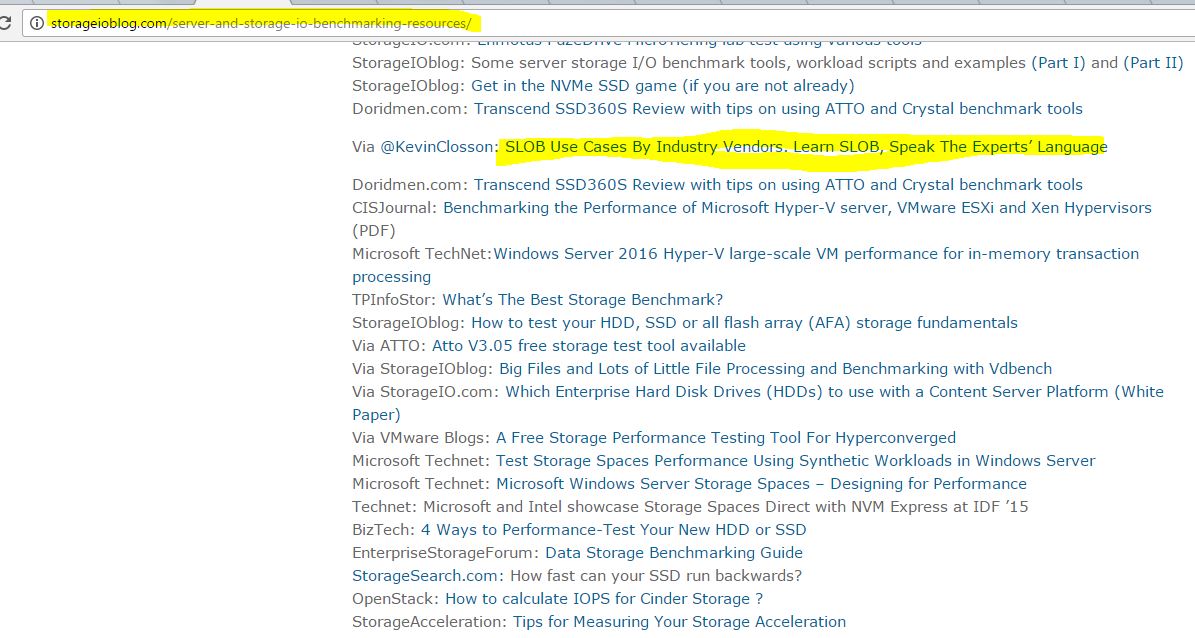This screenshot has width=1195, height=638.
Task: Click the browser reload page icon
Action: 6,23
